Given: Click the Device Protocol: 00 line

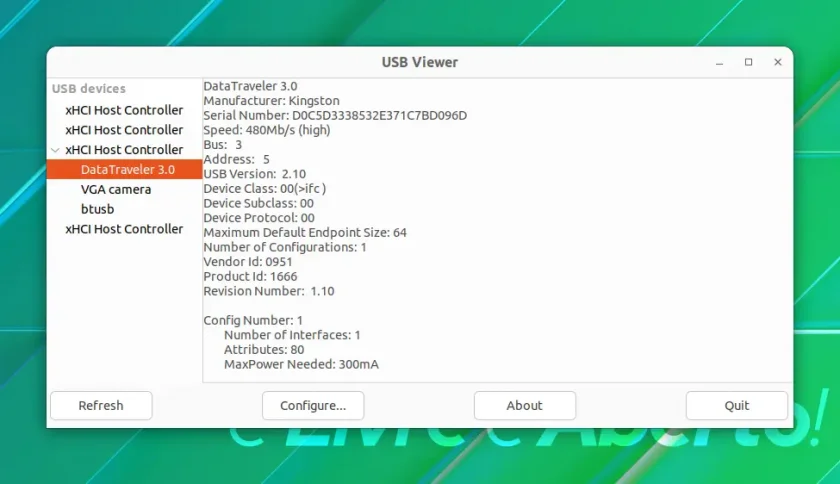Looking at the screenshot, I should pos(259,218).
